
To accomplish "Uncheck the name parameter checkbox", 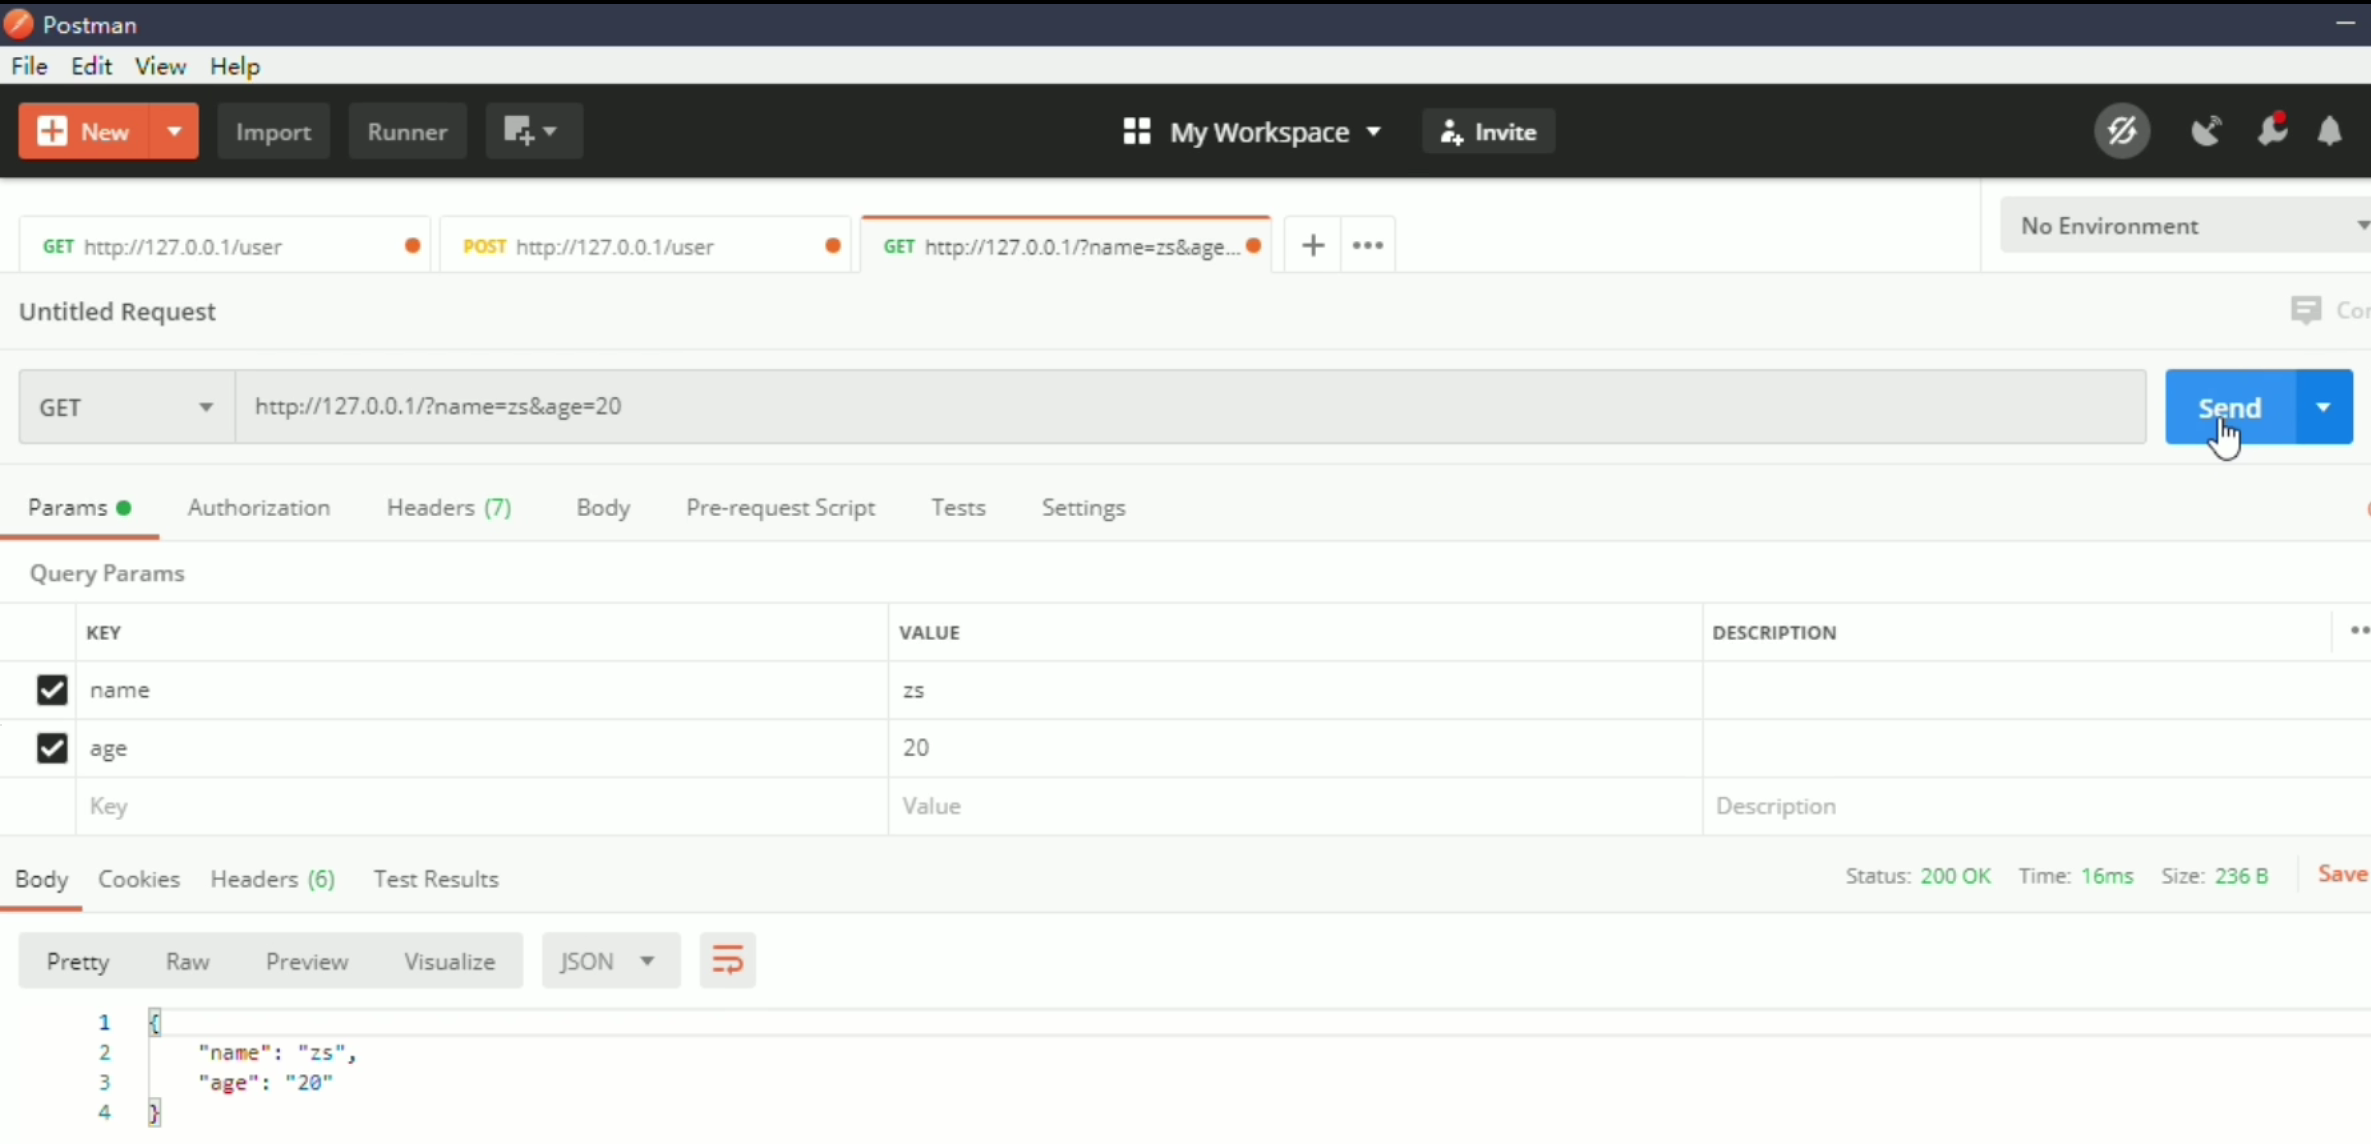I will point(52,690).
